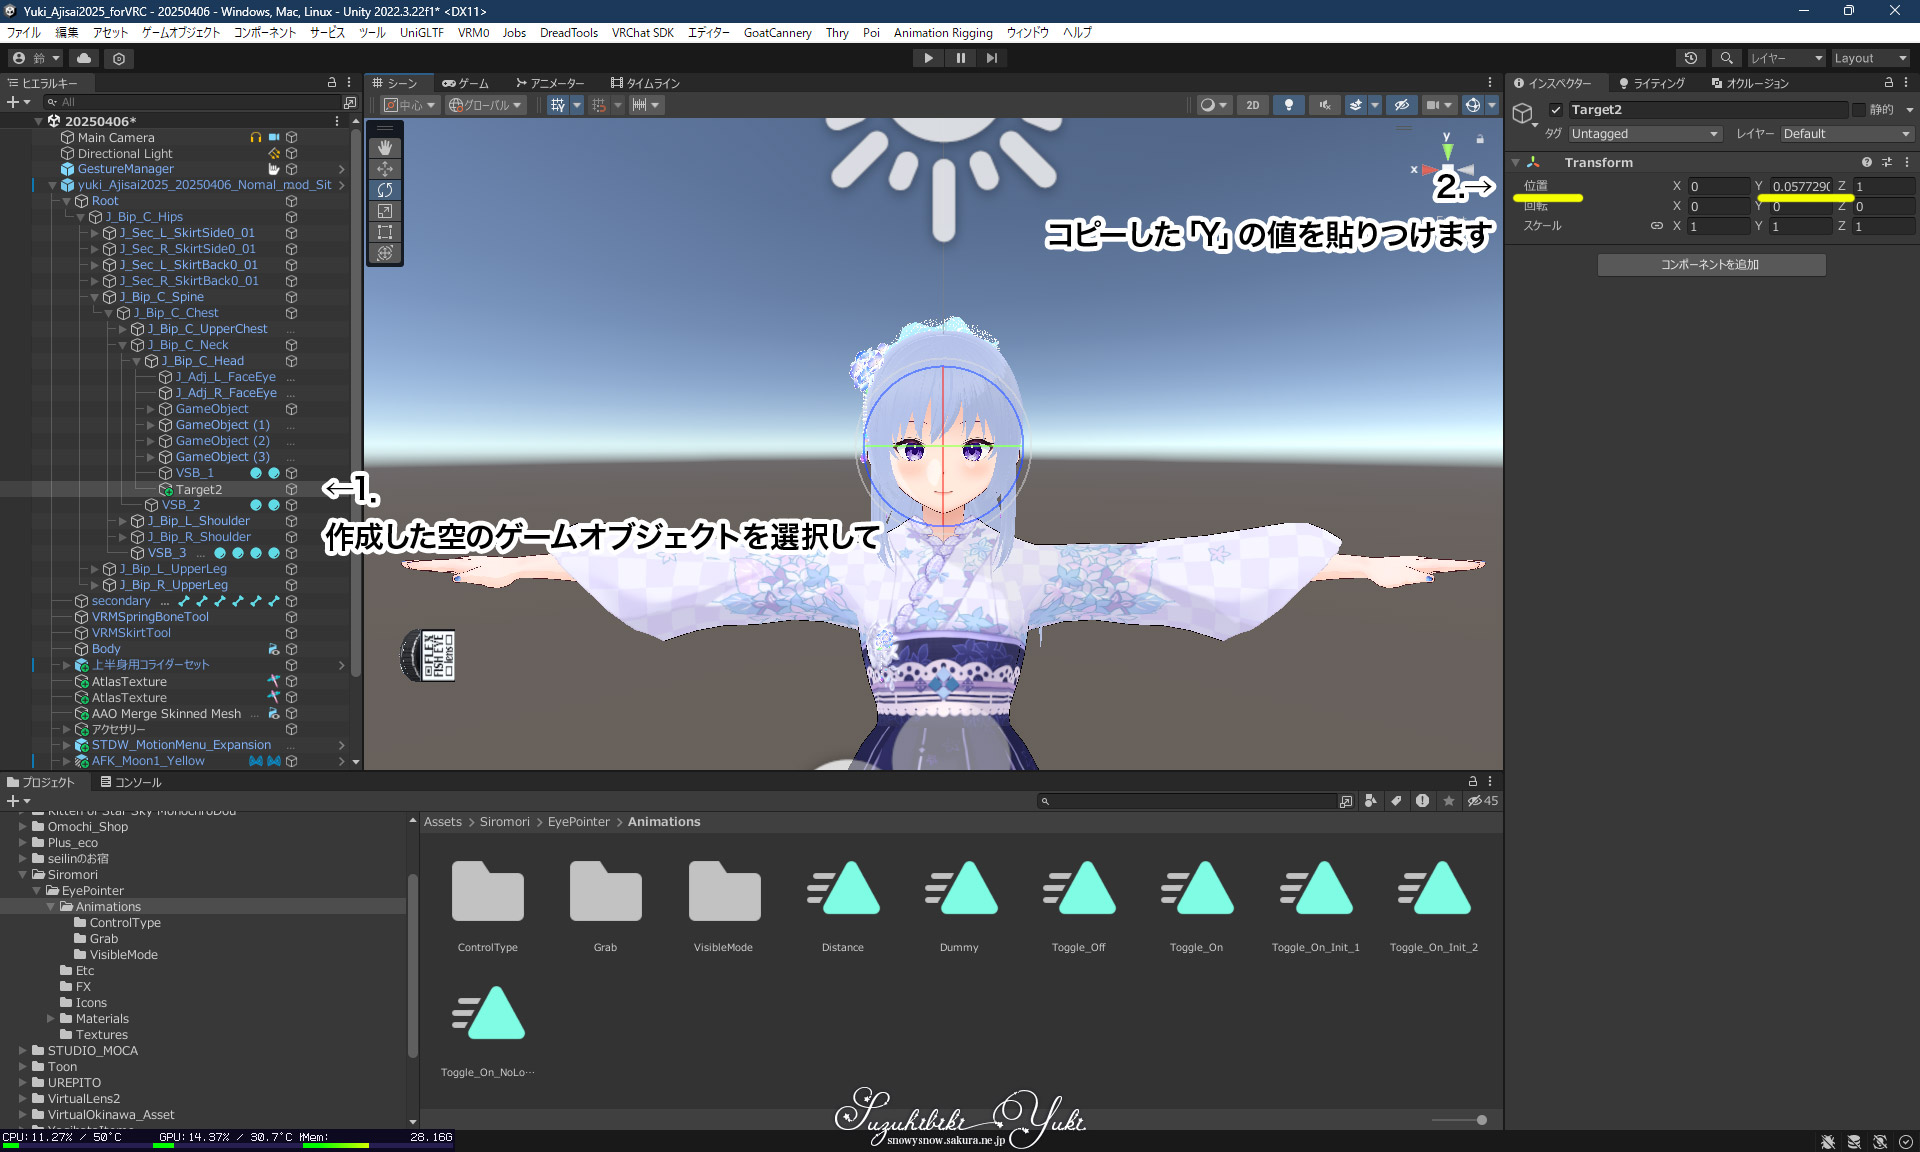
Task: Open the Default layer dropdown
Action: (1846, 134)
